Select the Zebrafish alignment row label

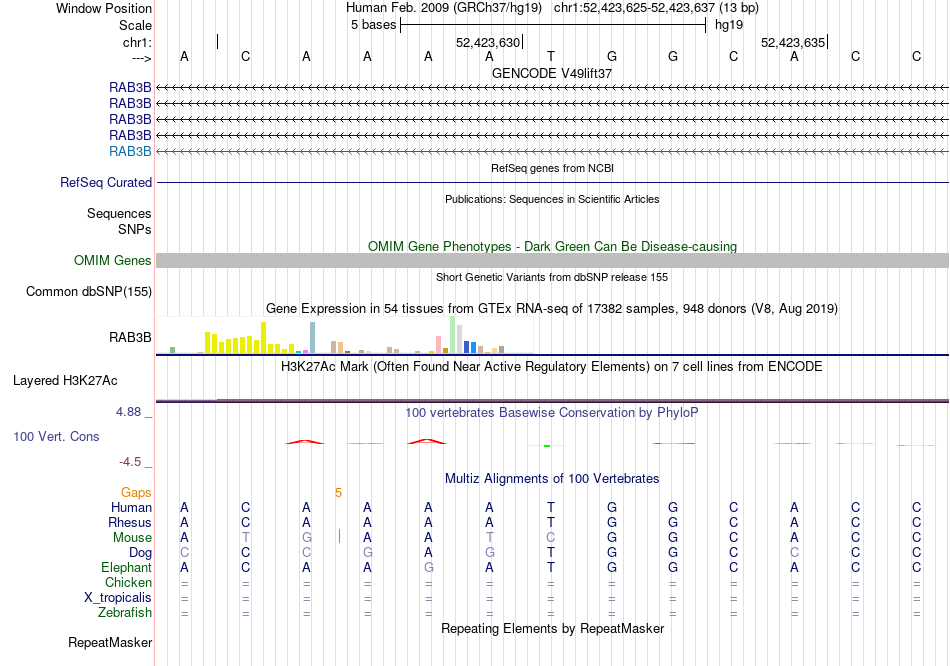125,613
